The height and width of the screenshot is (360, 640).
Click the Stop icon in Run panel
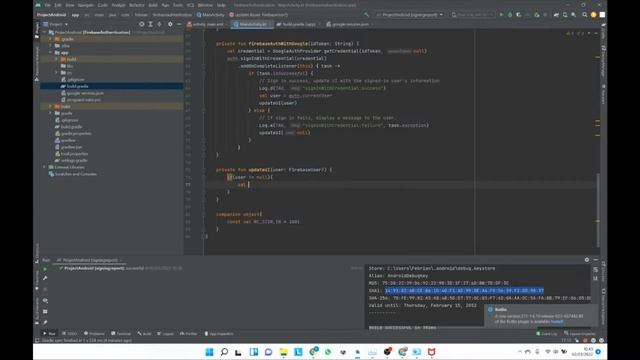pos(45,289)
